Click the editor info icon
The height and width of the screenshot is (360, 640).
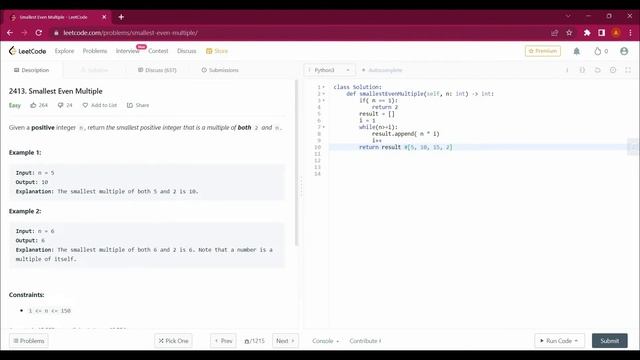tap(567, 70)
